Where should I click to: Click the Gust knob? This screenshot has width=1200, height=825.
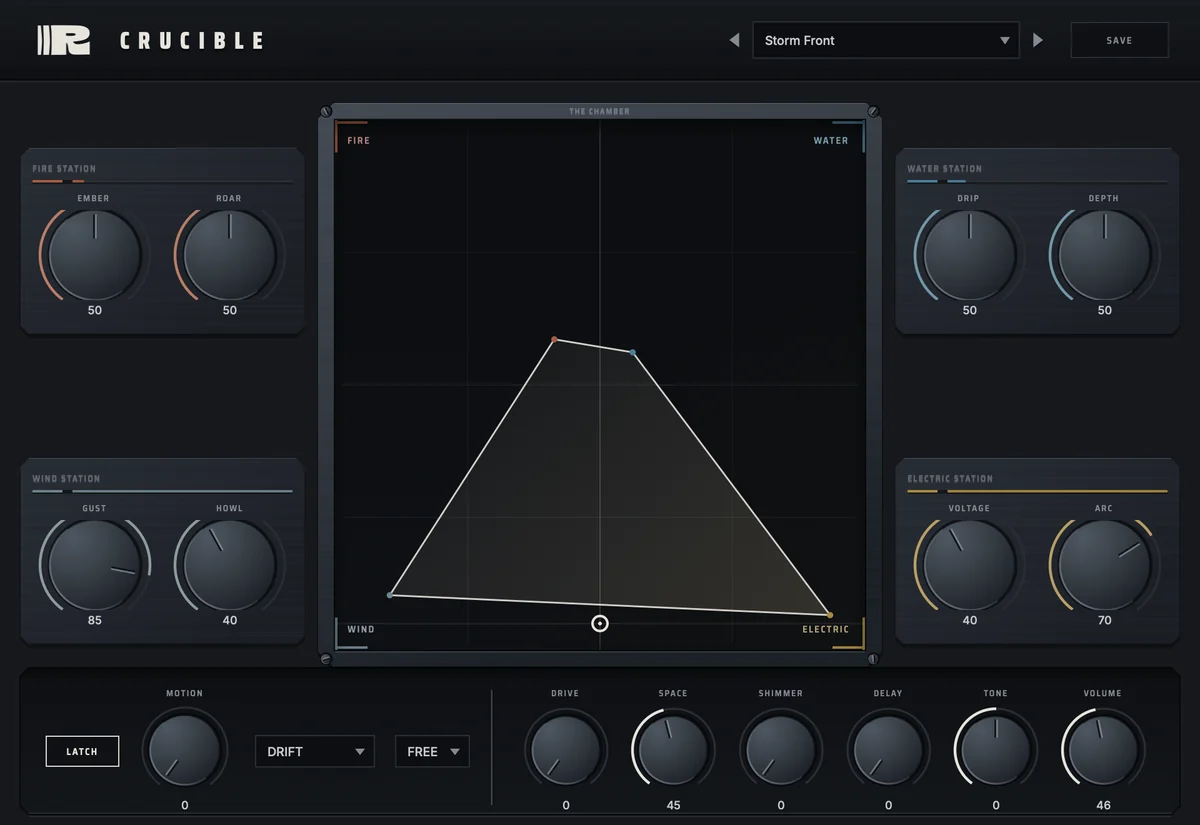(94, 565)
